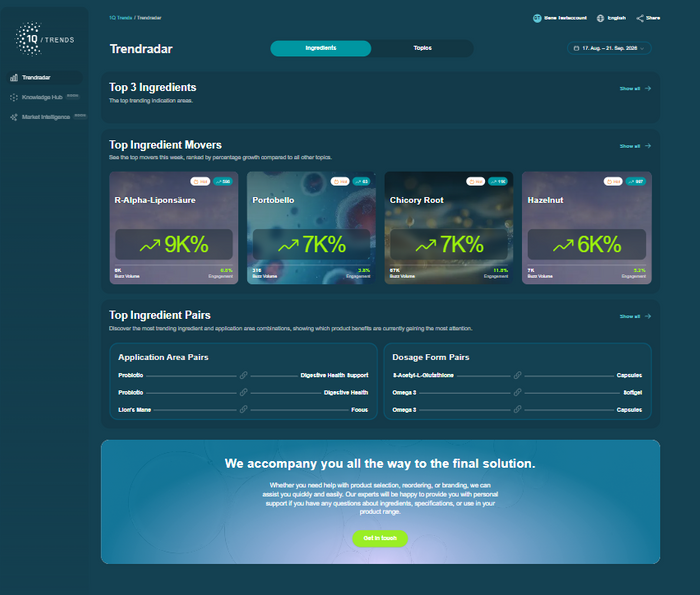Open the English language selector

click(x=612, y=18)
